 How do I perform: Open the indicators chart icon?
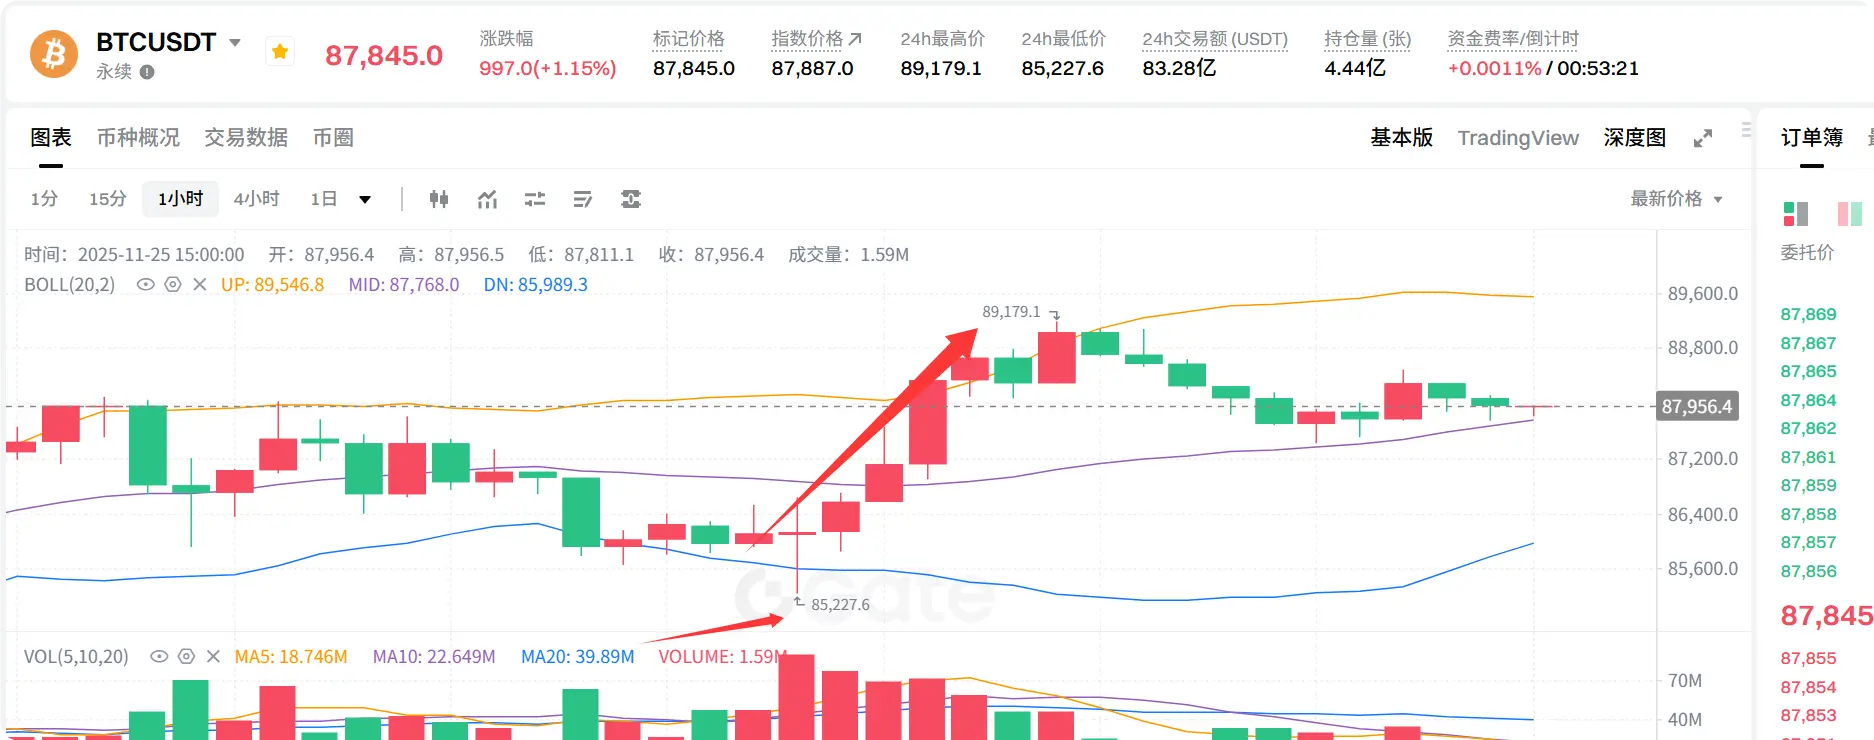pos(487,199)
